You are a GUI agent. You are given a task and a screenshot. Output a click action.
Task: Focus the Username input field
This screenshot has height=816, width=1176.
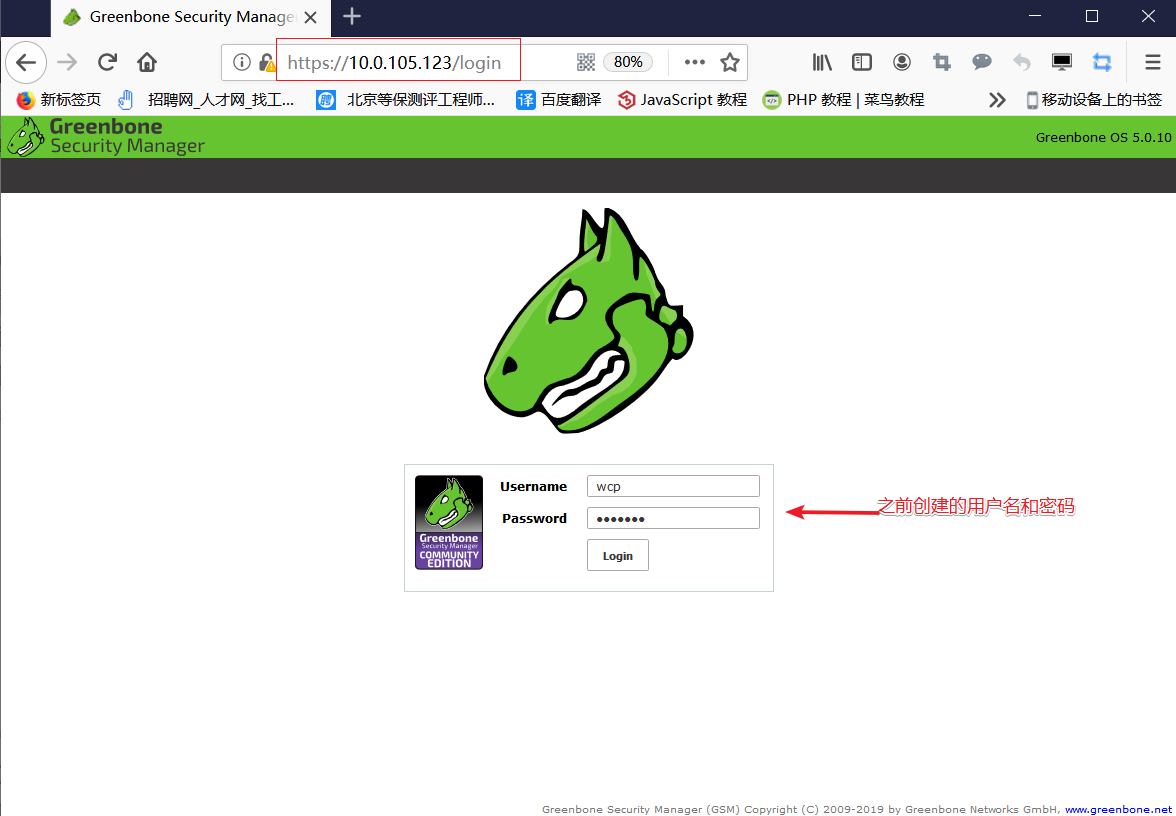pyautogui.click(x=673, y=486)
